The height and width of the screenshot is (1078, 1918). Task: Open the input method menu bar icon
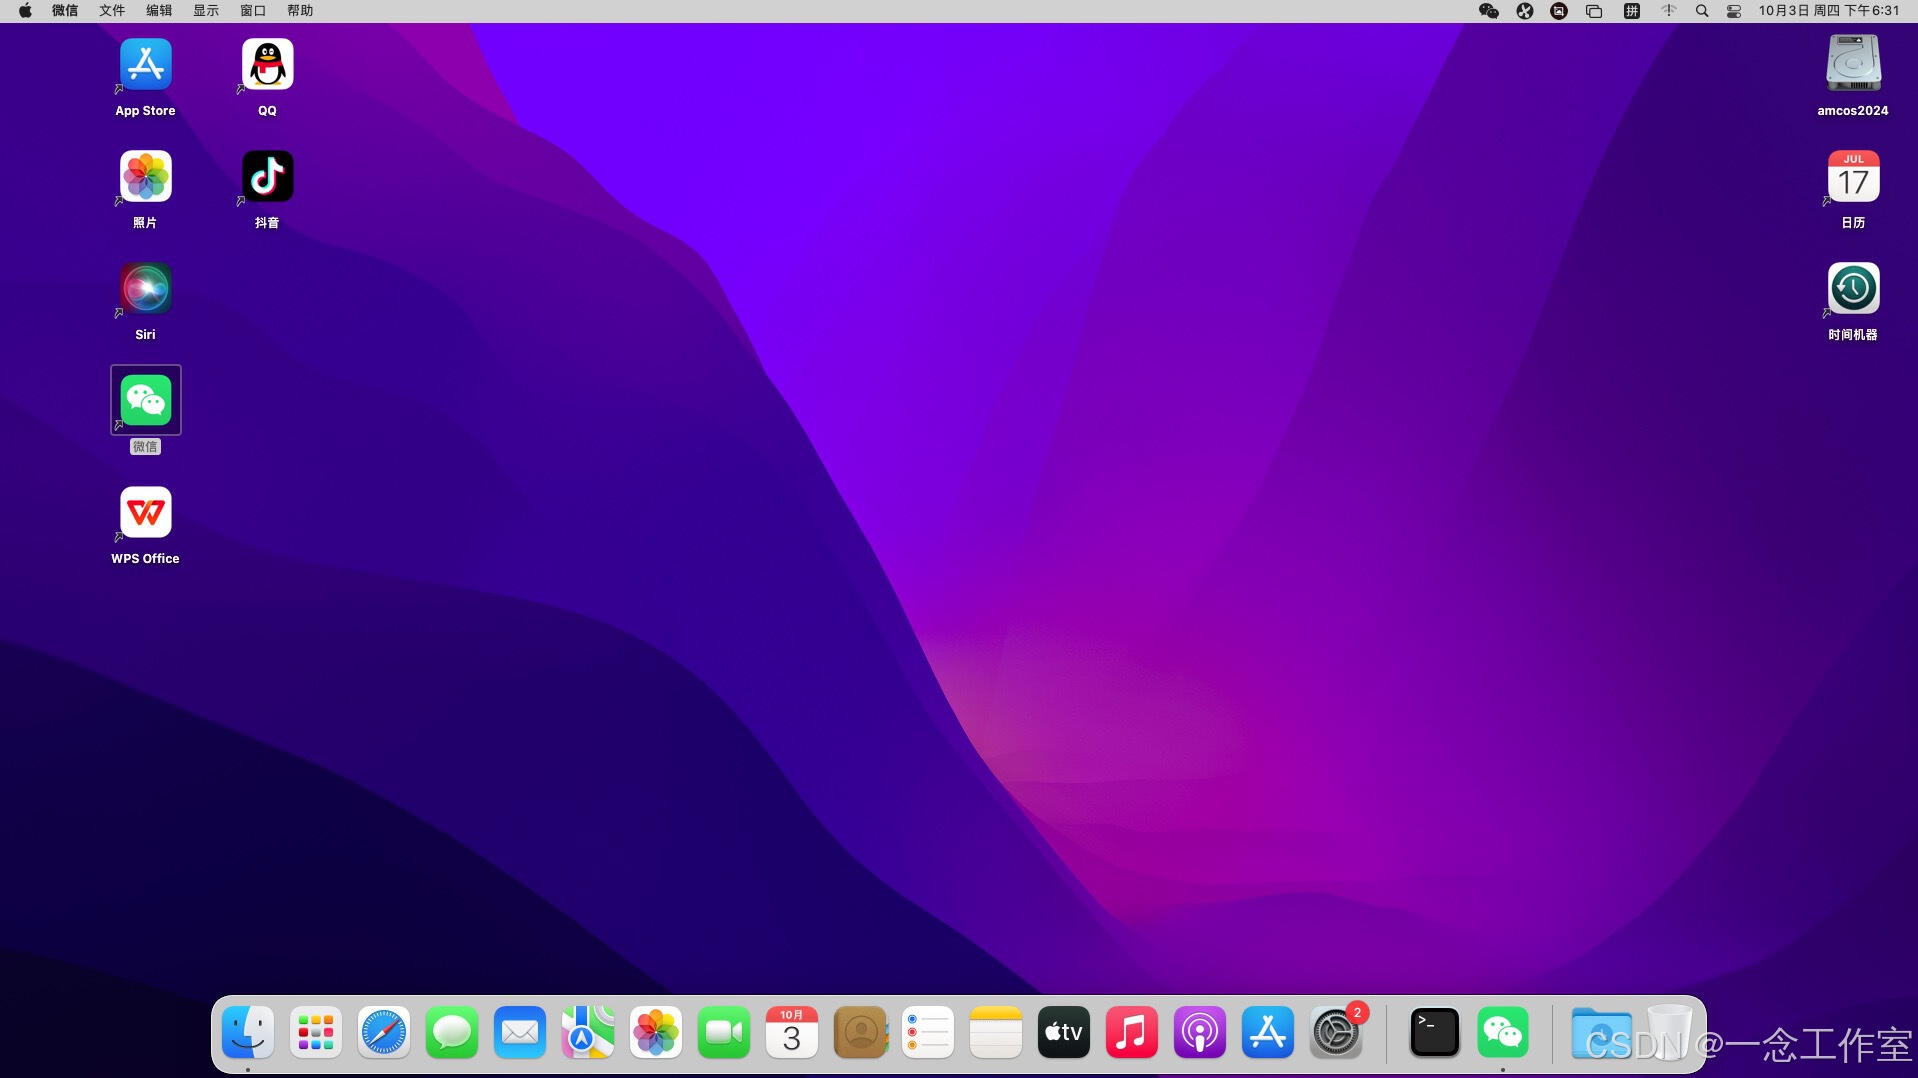(1632, 11)
